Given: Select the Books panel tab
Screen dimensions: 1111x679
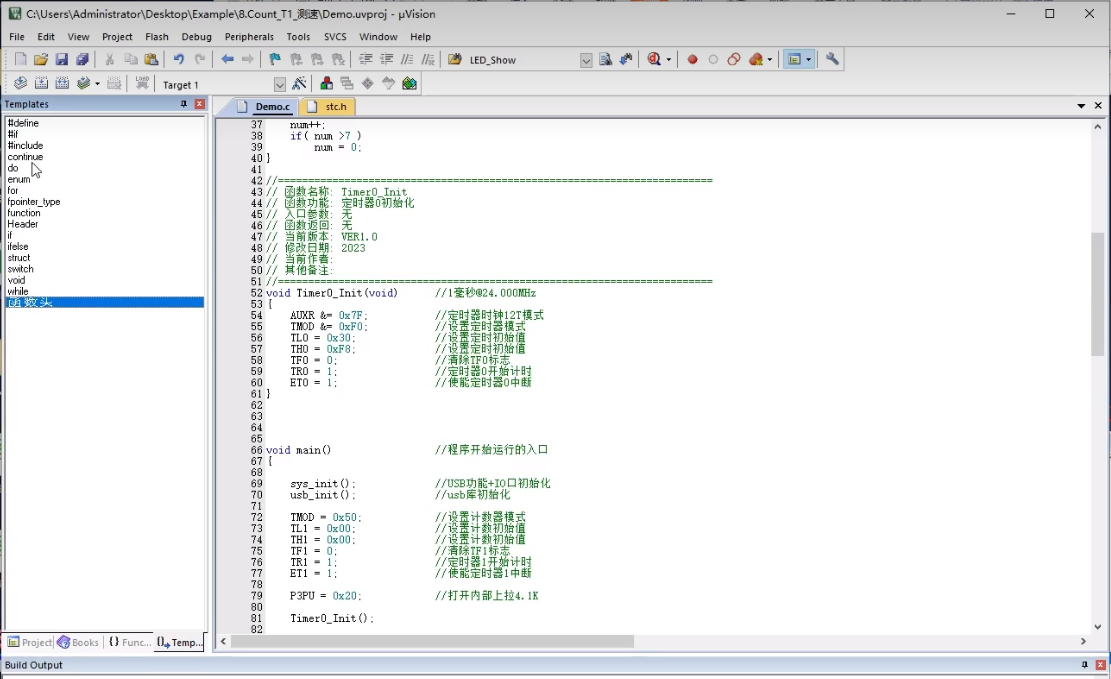Looking at the screenshot, I should 79,642.
